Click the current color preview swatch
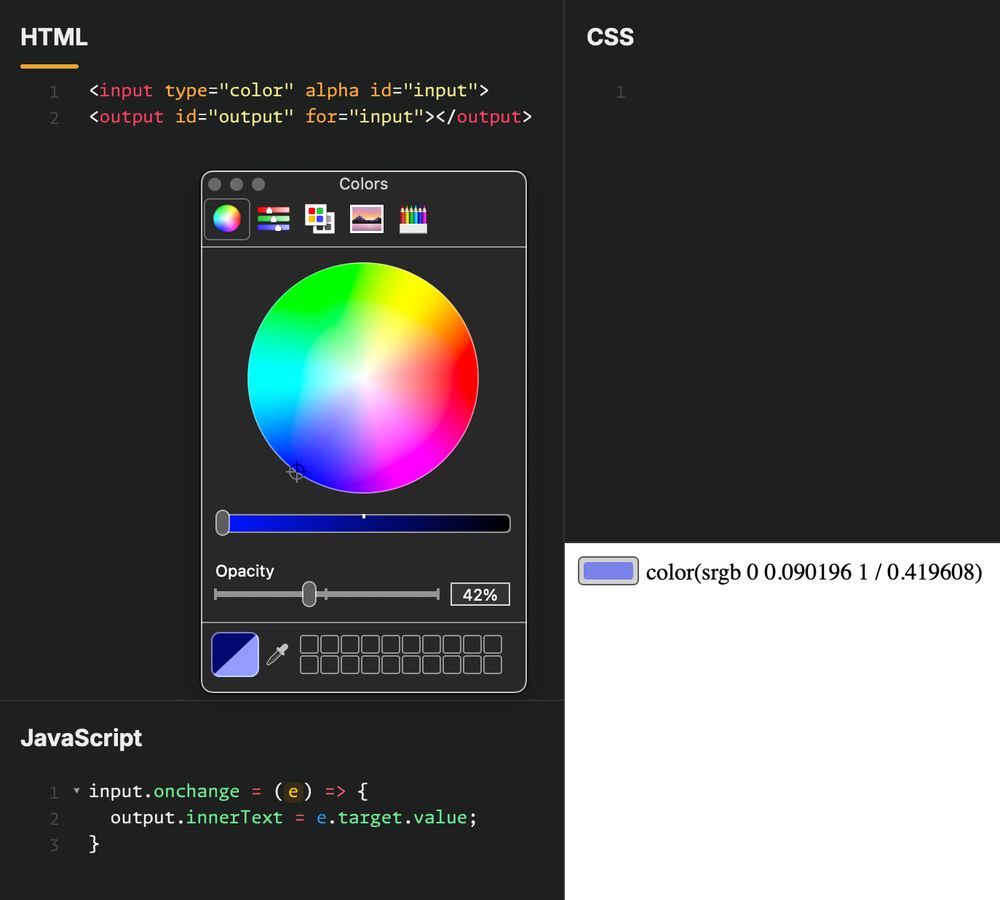1000x900 pixels. click(234, 654)
